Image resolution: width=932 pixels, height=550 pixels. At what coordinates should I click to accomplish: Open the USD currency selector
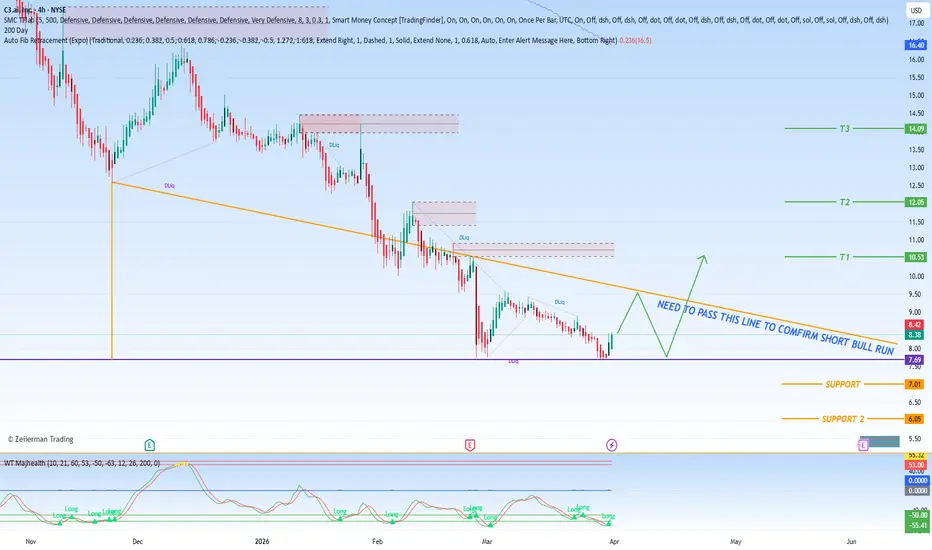click(x=916, y=10)
